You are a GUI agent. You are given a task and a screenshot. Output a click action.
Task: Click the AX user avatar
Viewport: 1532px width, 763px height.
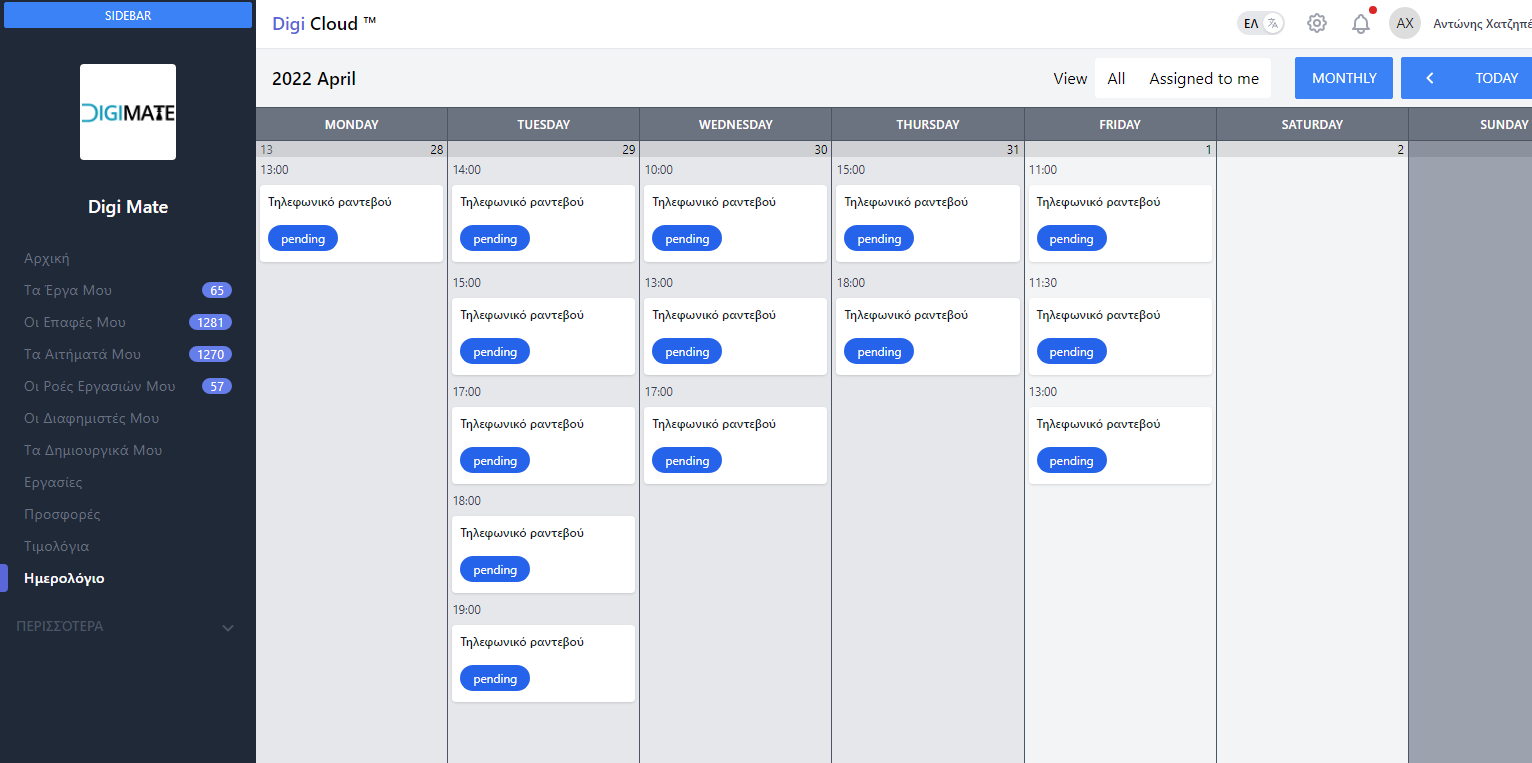(x=1405, y=23)
